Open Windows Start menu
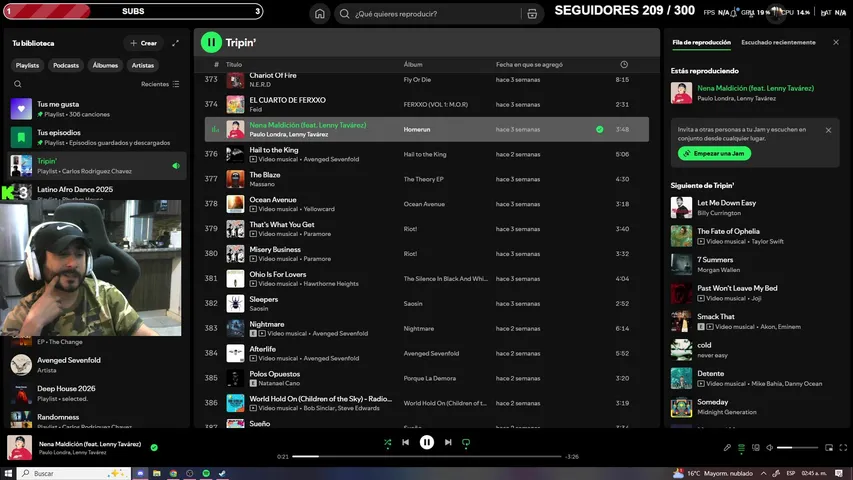 8,473
